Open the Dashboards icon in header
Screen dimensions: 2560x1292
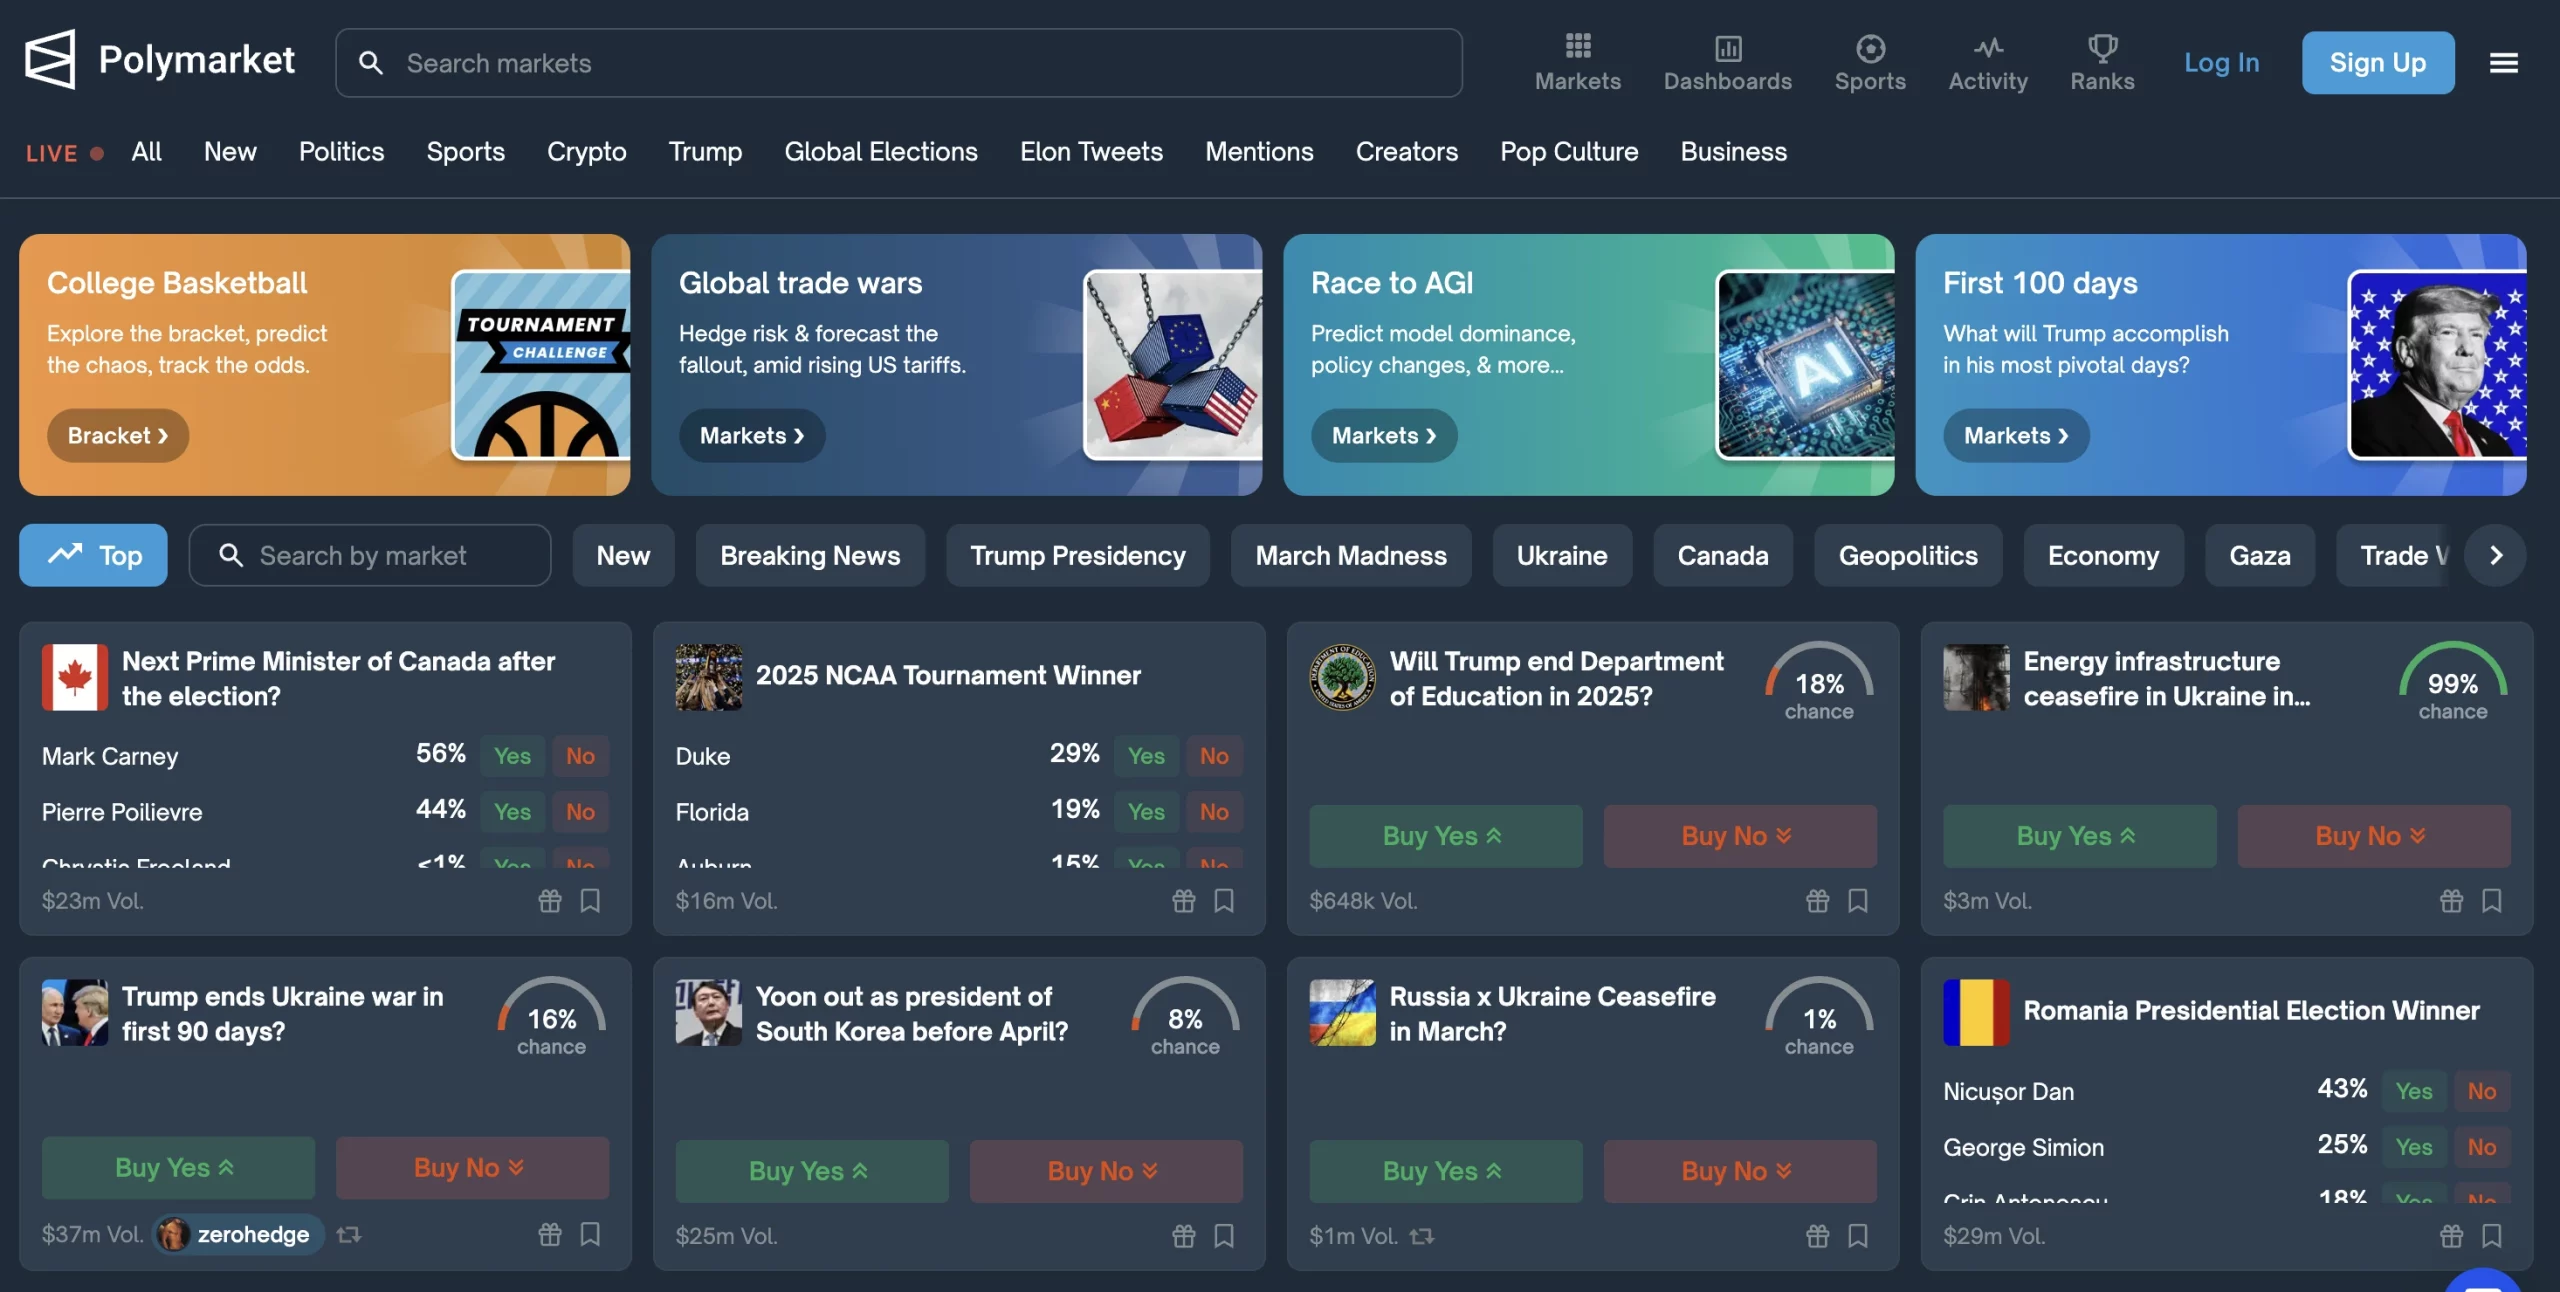(1727, 47)
